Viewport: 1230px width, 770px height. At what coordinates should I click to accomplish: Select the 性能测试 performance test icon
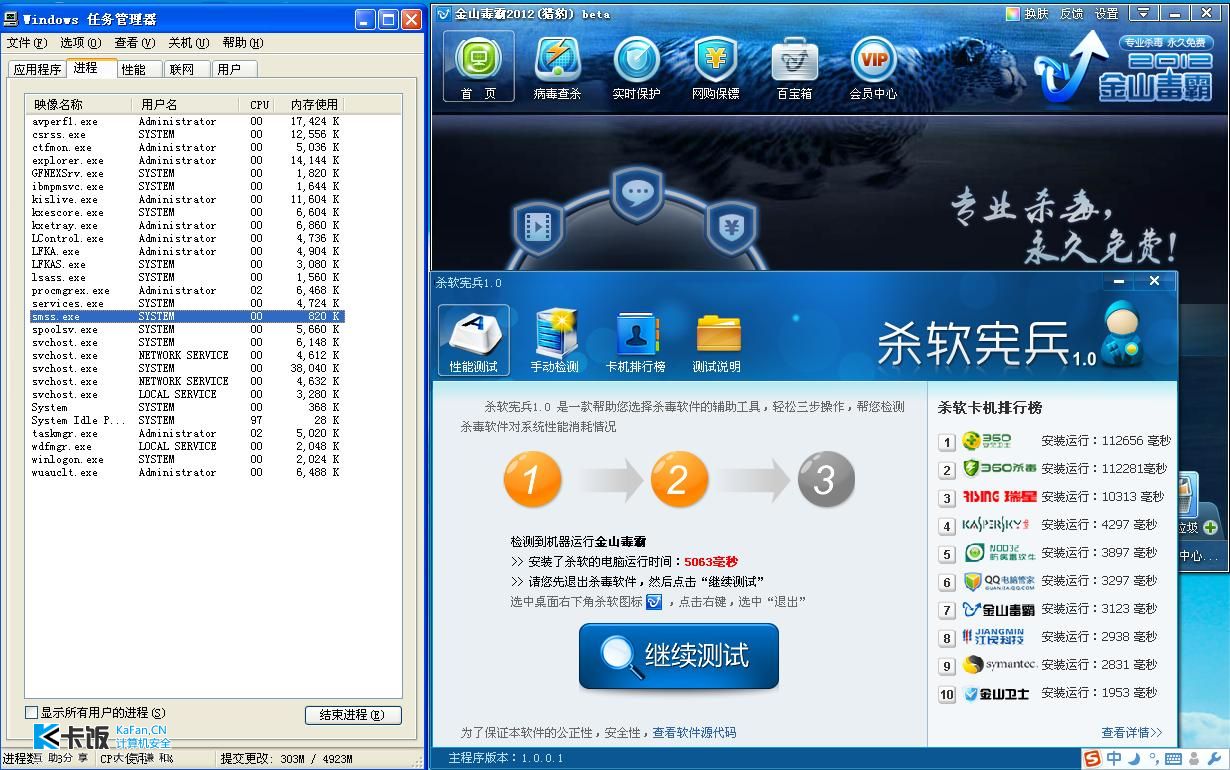coord(473,341)
